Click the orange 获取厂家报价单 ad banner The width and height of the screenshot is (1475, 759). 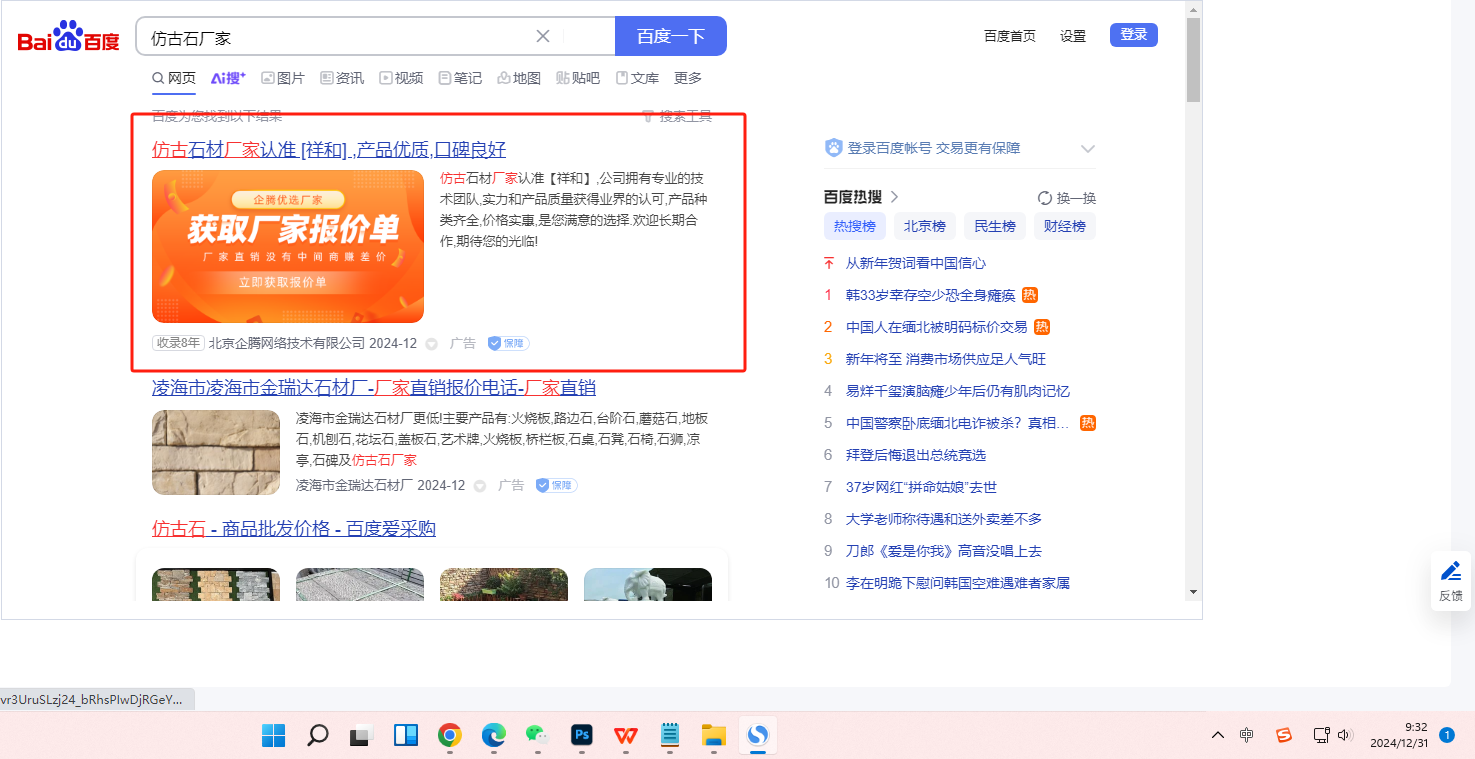(288, 246)
